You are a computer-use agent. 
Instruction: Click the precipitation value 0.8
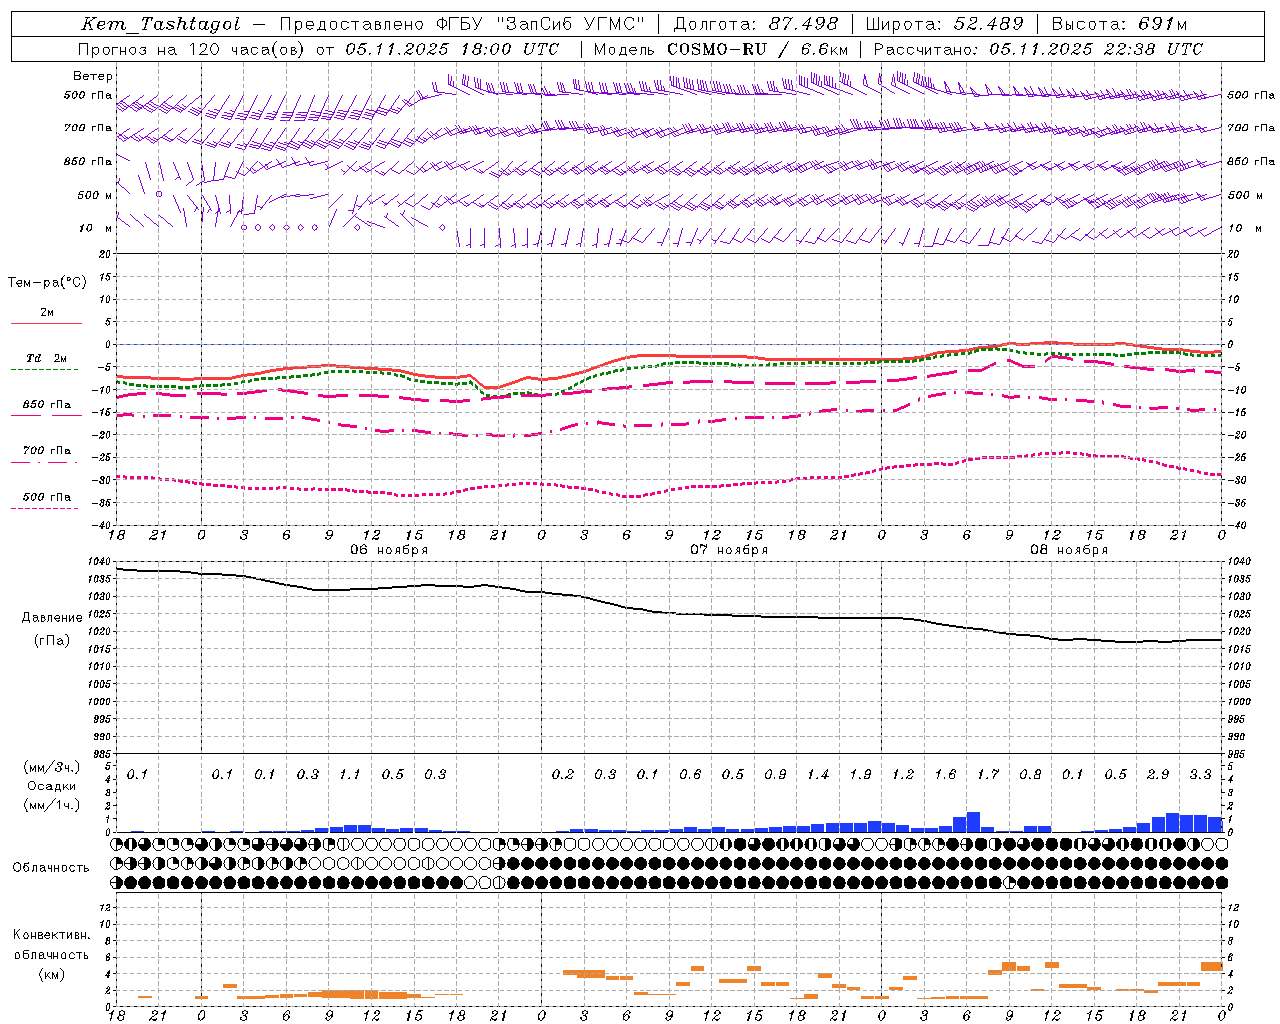coord(1030,775)
